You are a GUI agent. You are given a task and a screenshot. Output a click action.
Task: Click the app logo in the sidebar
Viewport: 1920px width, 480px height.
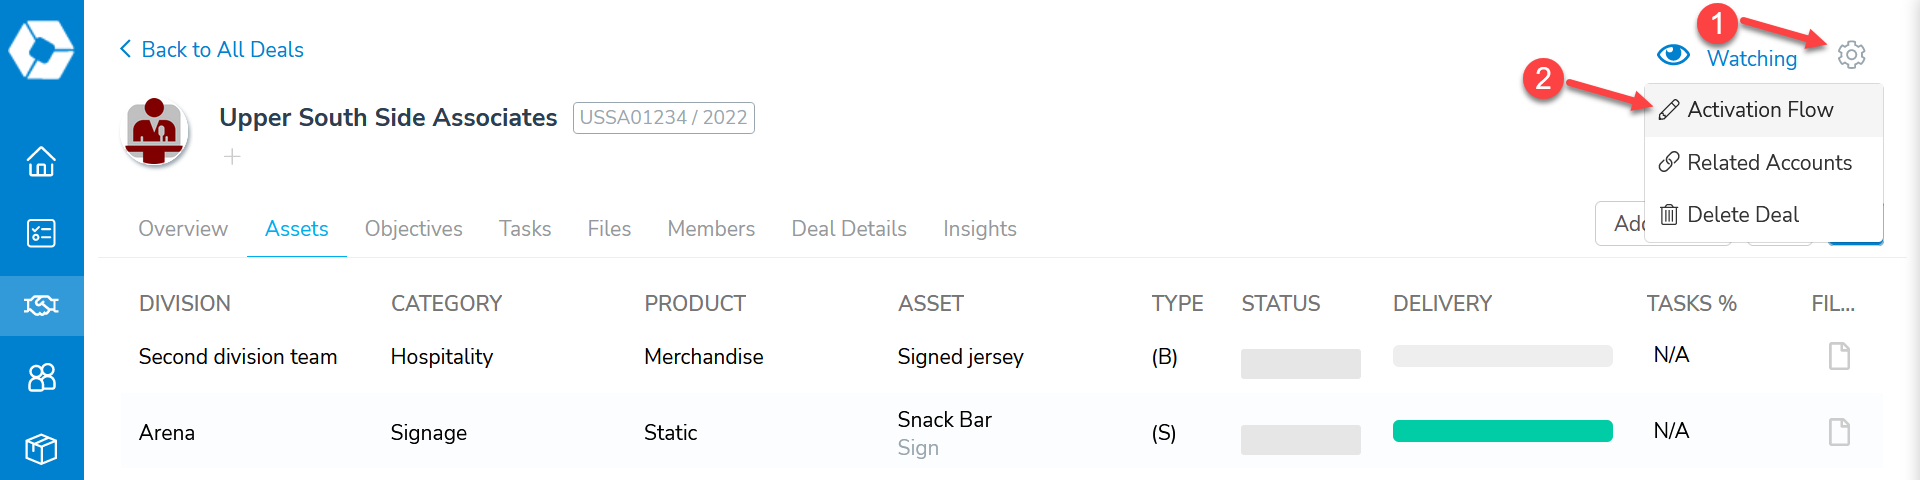pyautogui.click(x=41, y=48)
